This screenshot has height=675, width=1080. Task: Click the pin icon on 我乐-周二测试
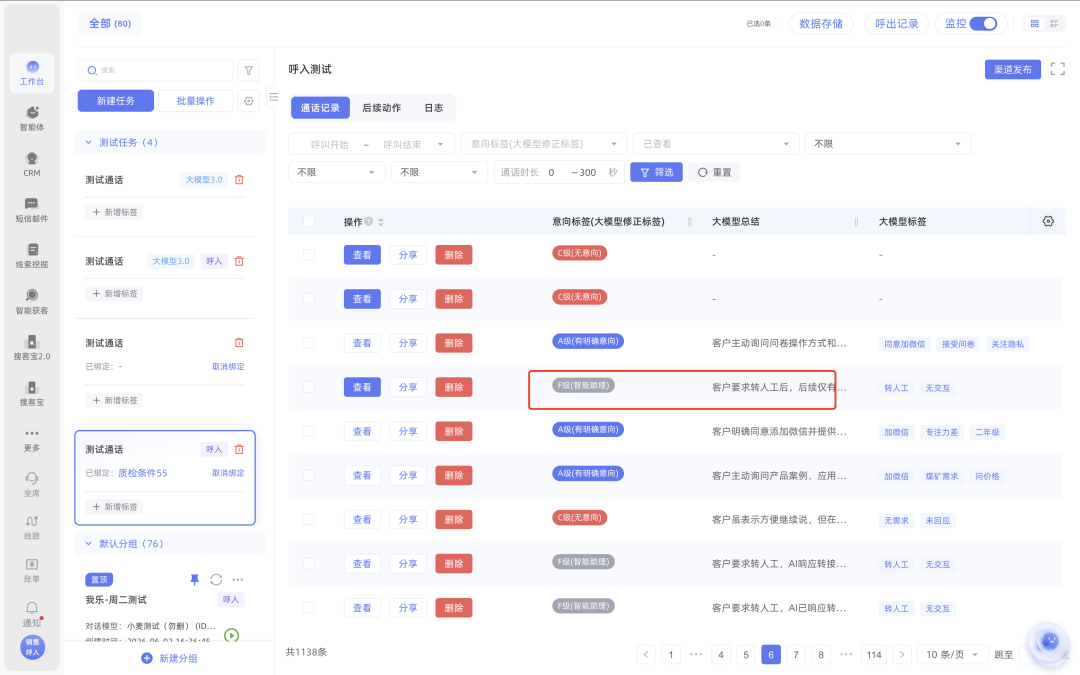pos(194,580)
